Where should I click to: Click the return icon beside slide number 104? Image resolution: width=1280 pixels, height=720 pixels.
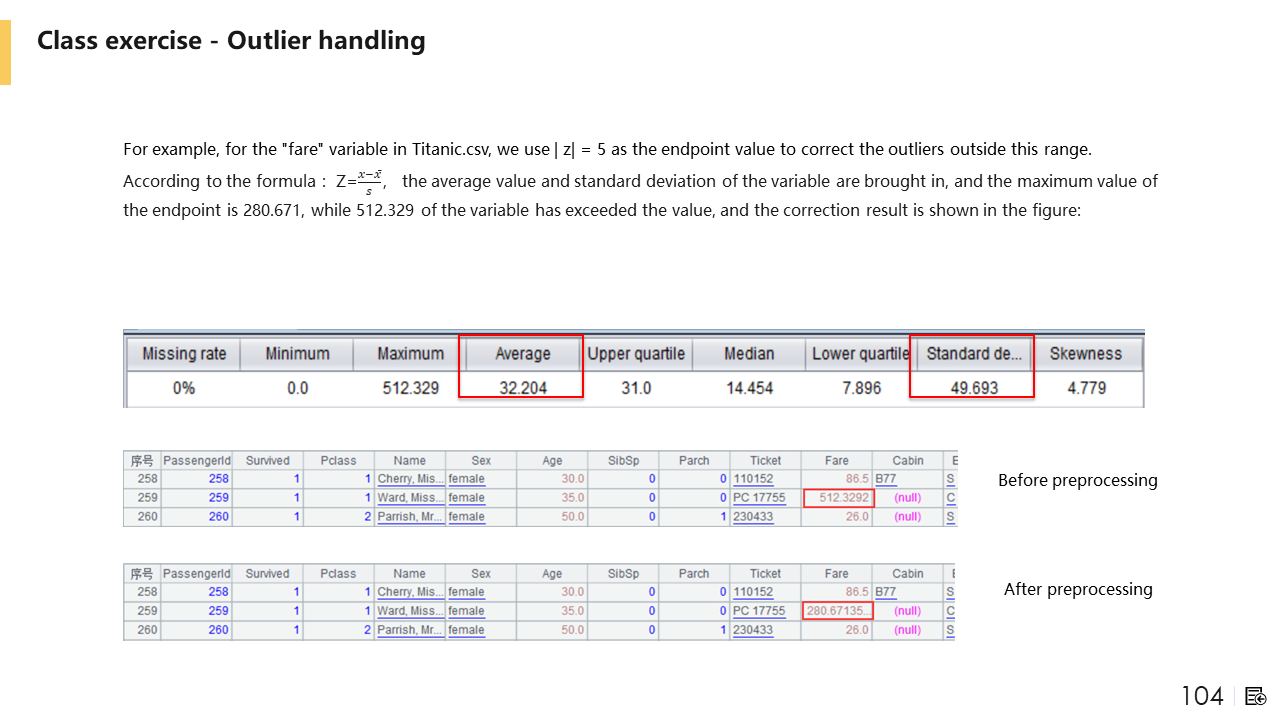click(x=1256, y=696)
